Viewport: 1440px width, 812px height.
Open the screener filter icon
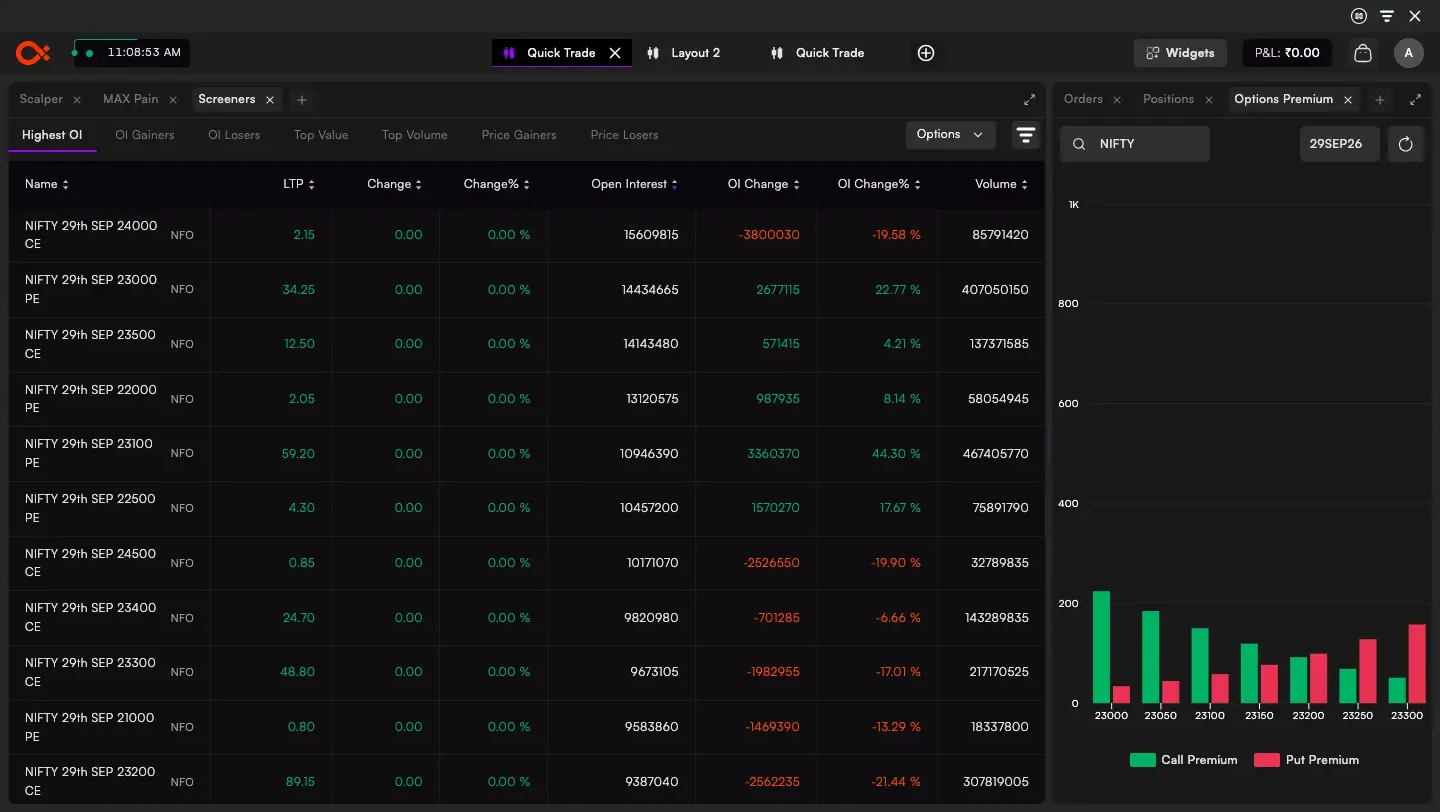pos(1026,135)
